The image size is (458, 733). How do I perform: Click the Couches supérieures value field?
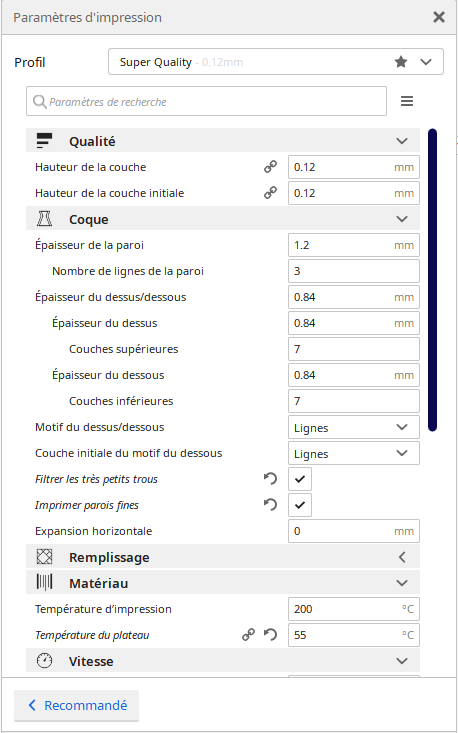click(x=354, y=349)
